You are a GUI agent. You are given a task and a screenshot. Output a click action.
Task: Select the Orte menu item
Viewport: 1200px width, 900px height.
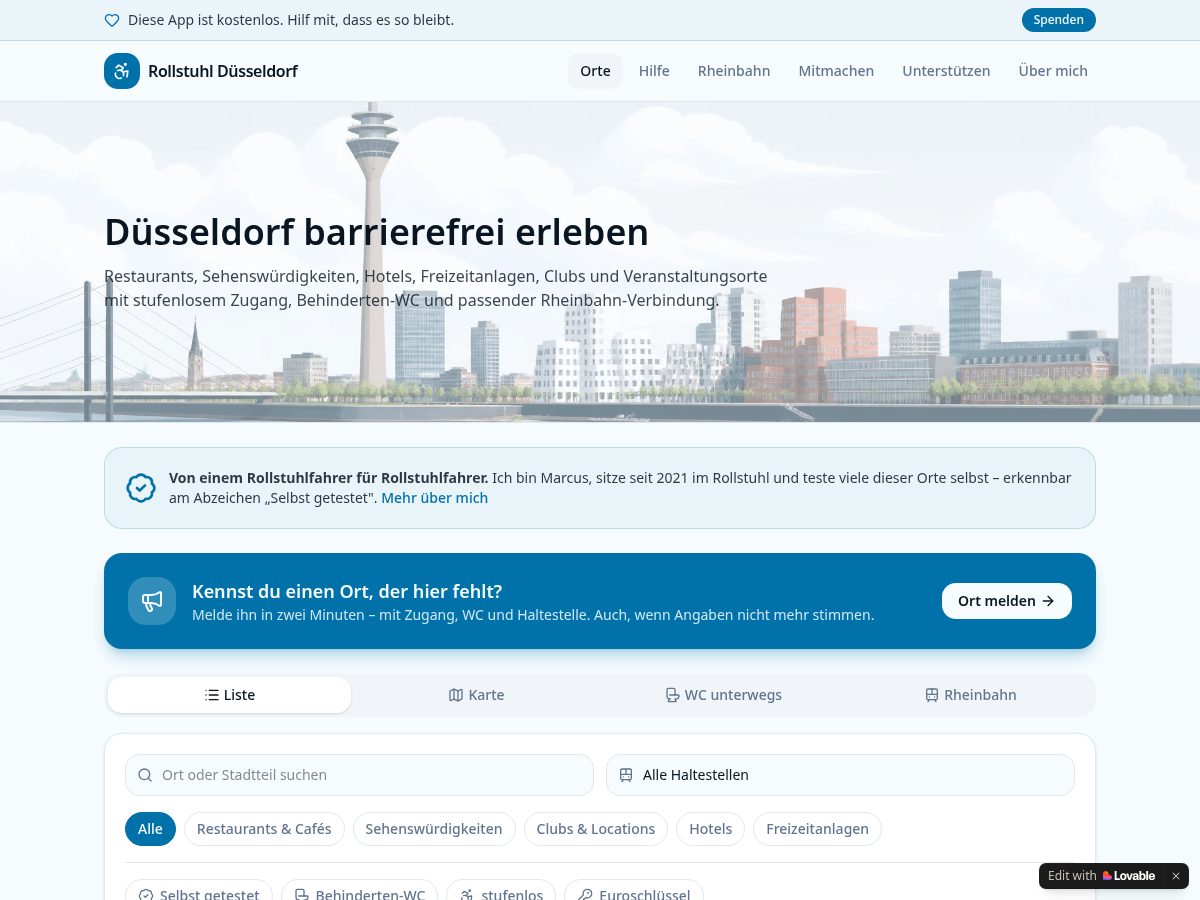595,71
